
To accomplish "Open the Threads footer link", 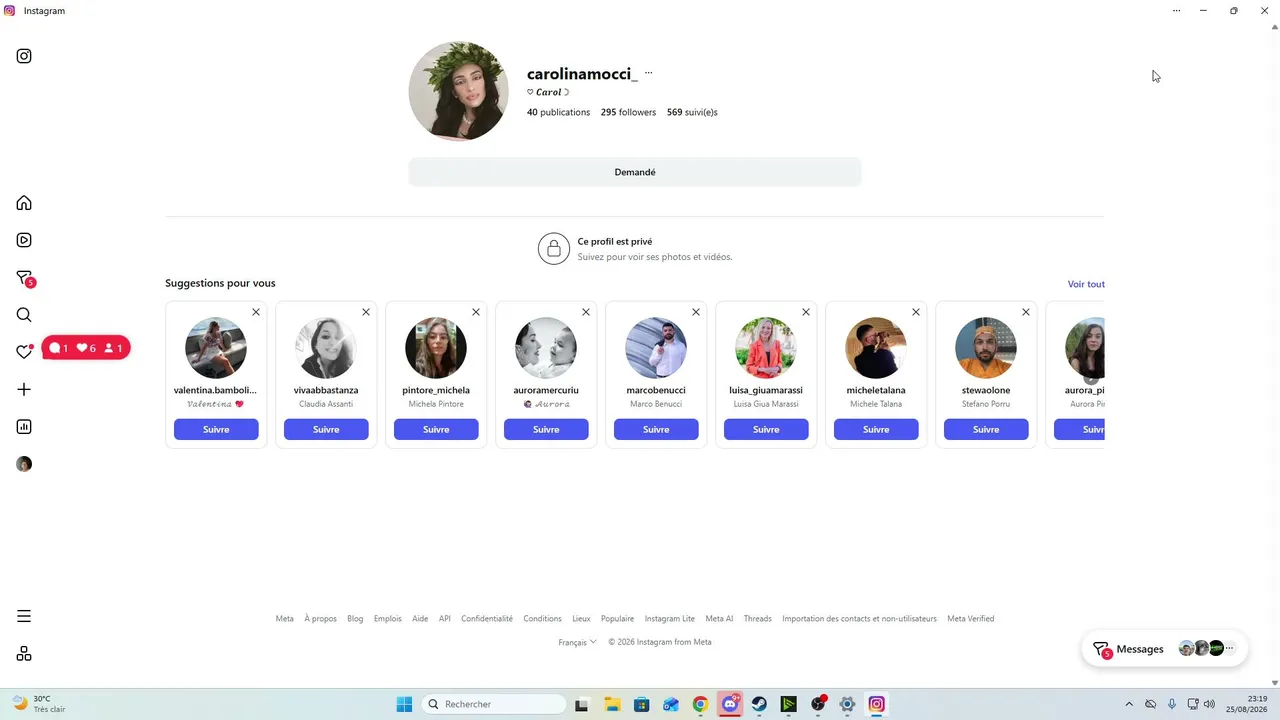I will (x=757, y=619).
